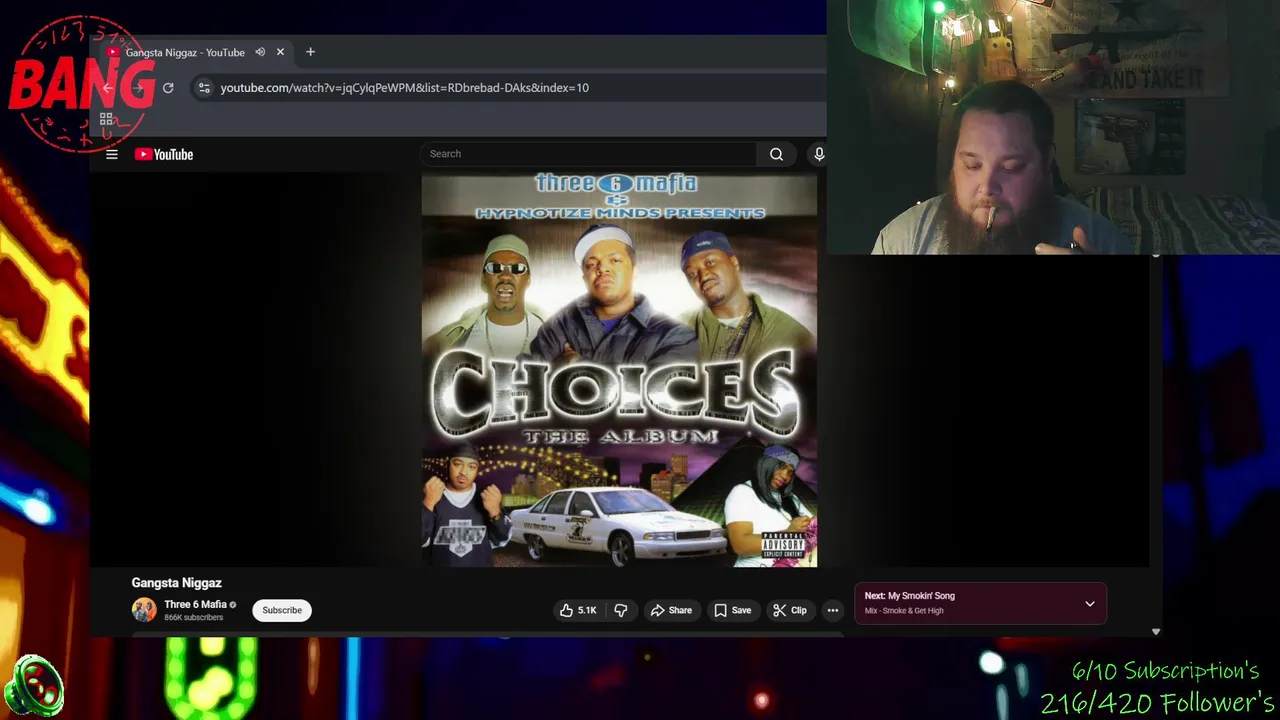Mute the tab using the speaker icon
The width and height of the screenshot is (1280, 720).
(x=260, y=52)
